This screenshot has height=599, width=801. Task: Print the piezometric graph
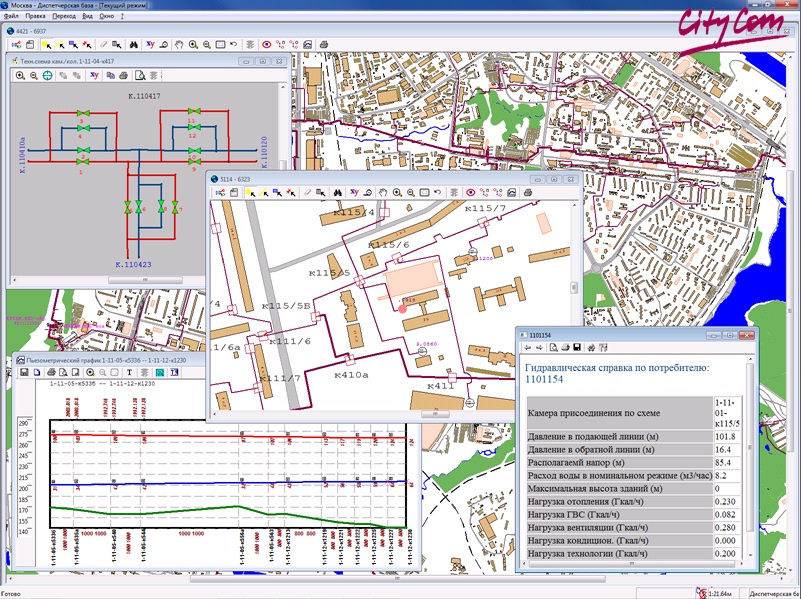(51, 372)
